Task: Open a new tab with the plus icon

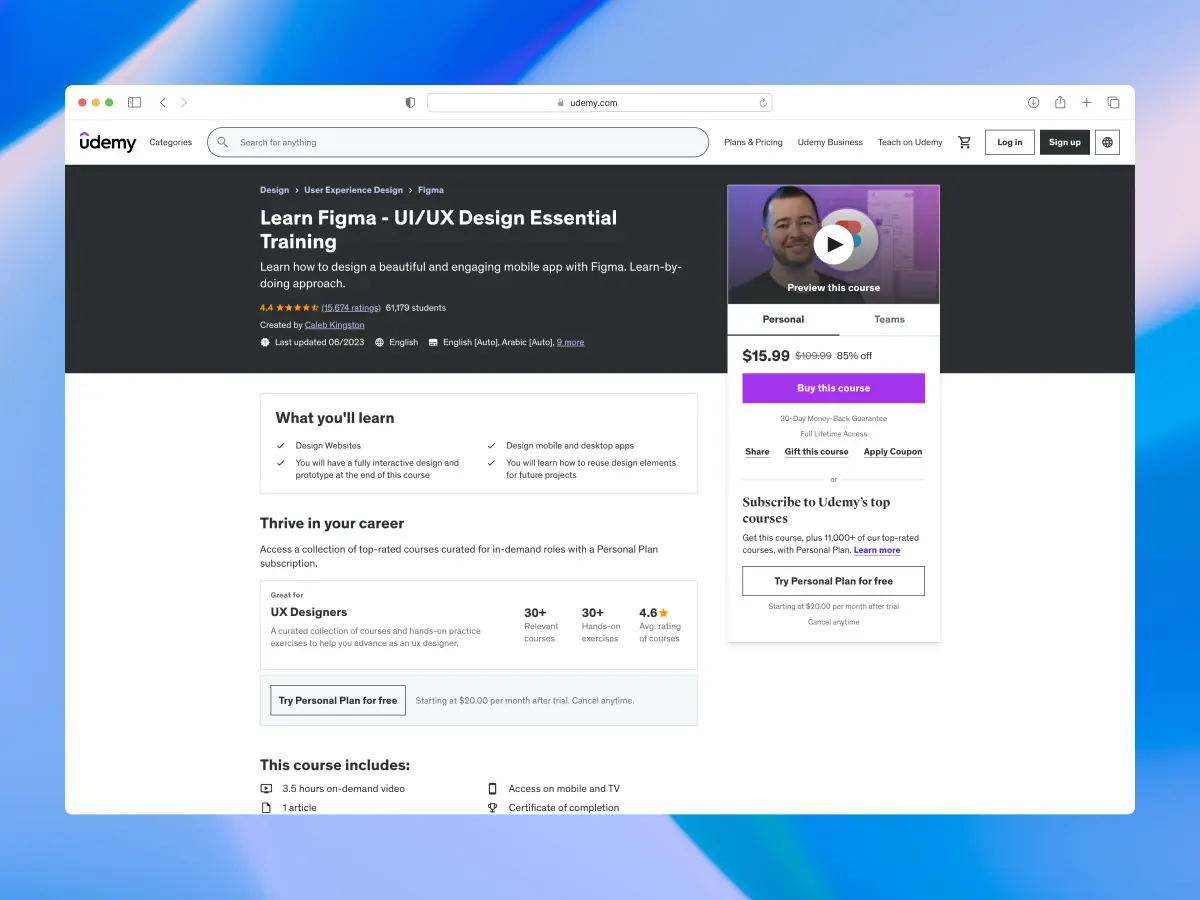Action: pyautogui.click(x=1086, y=102)
